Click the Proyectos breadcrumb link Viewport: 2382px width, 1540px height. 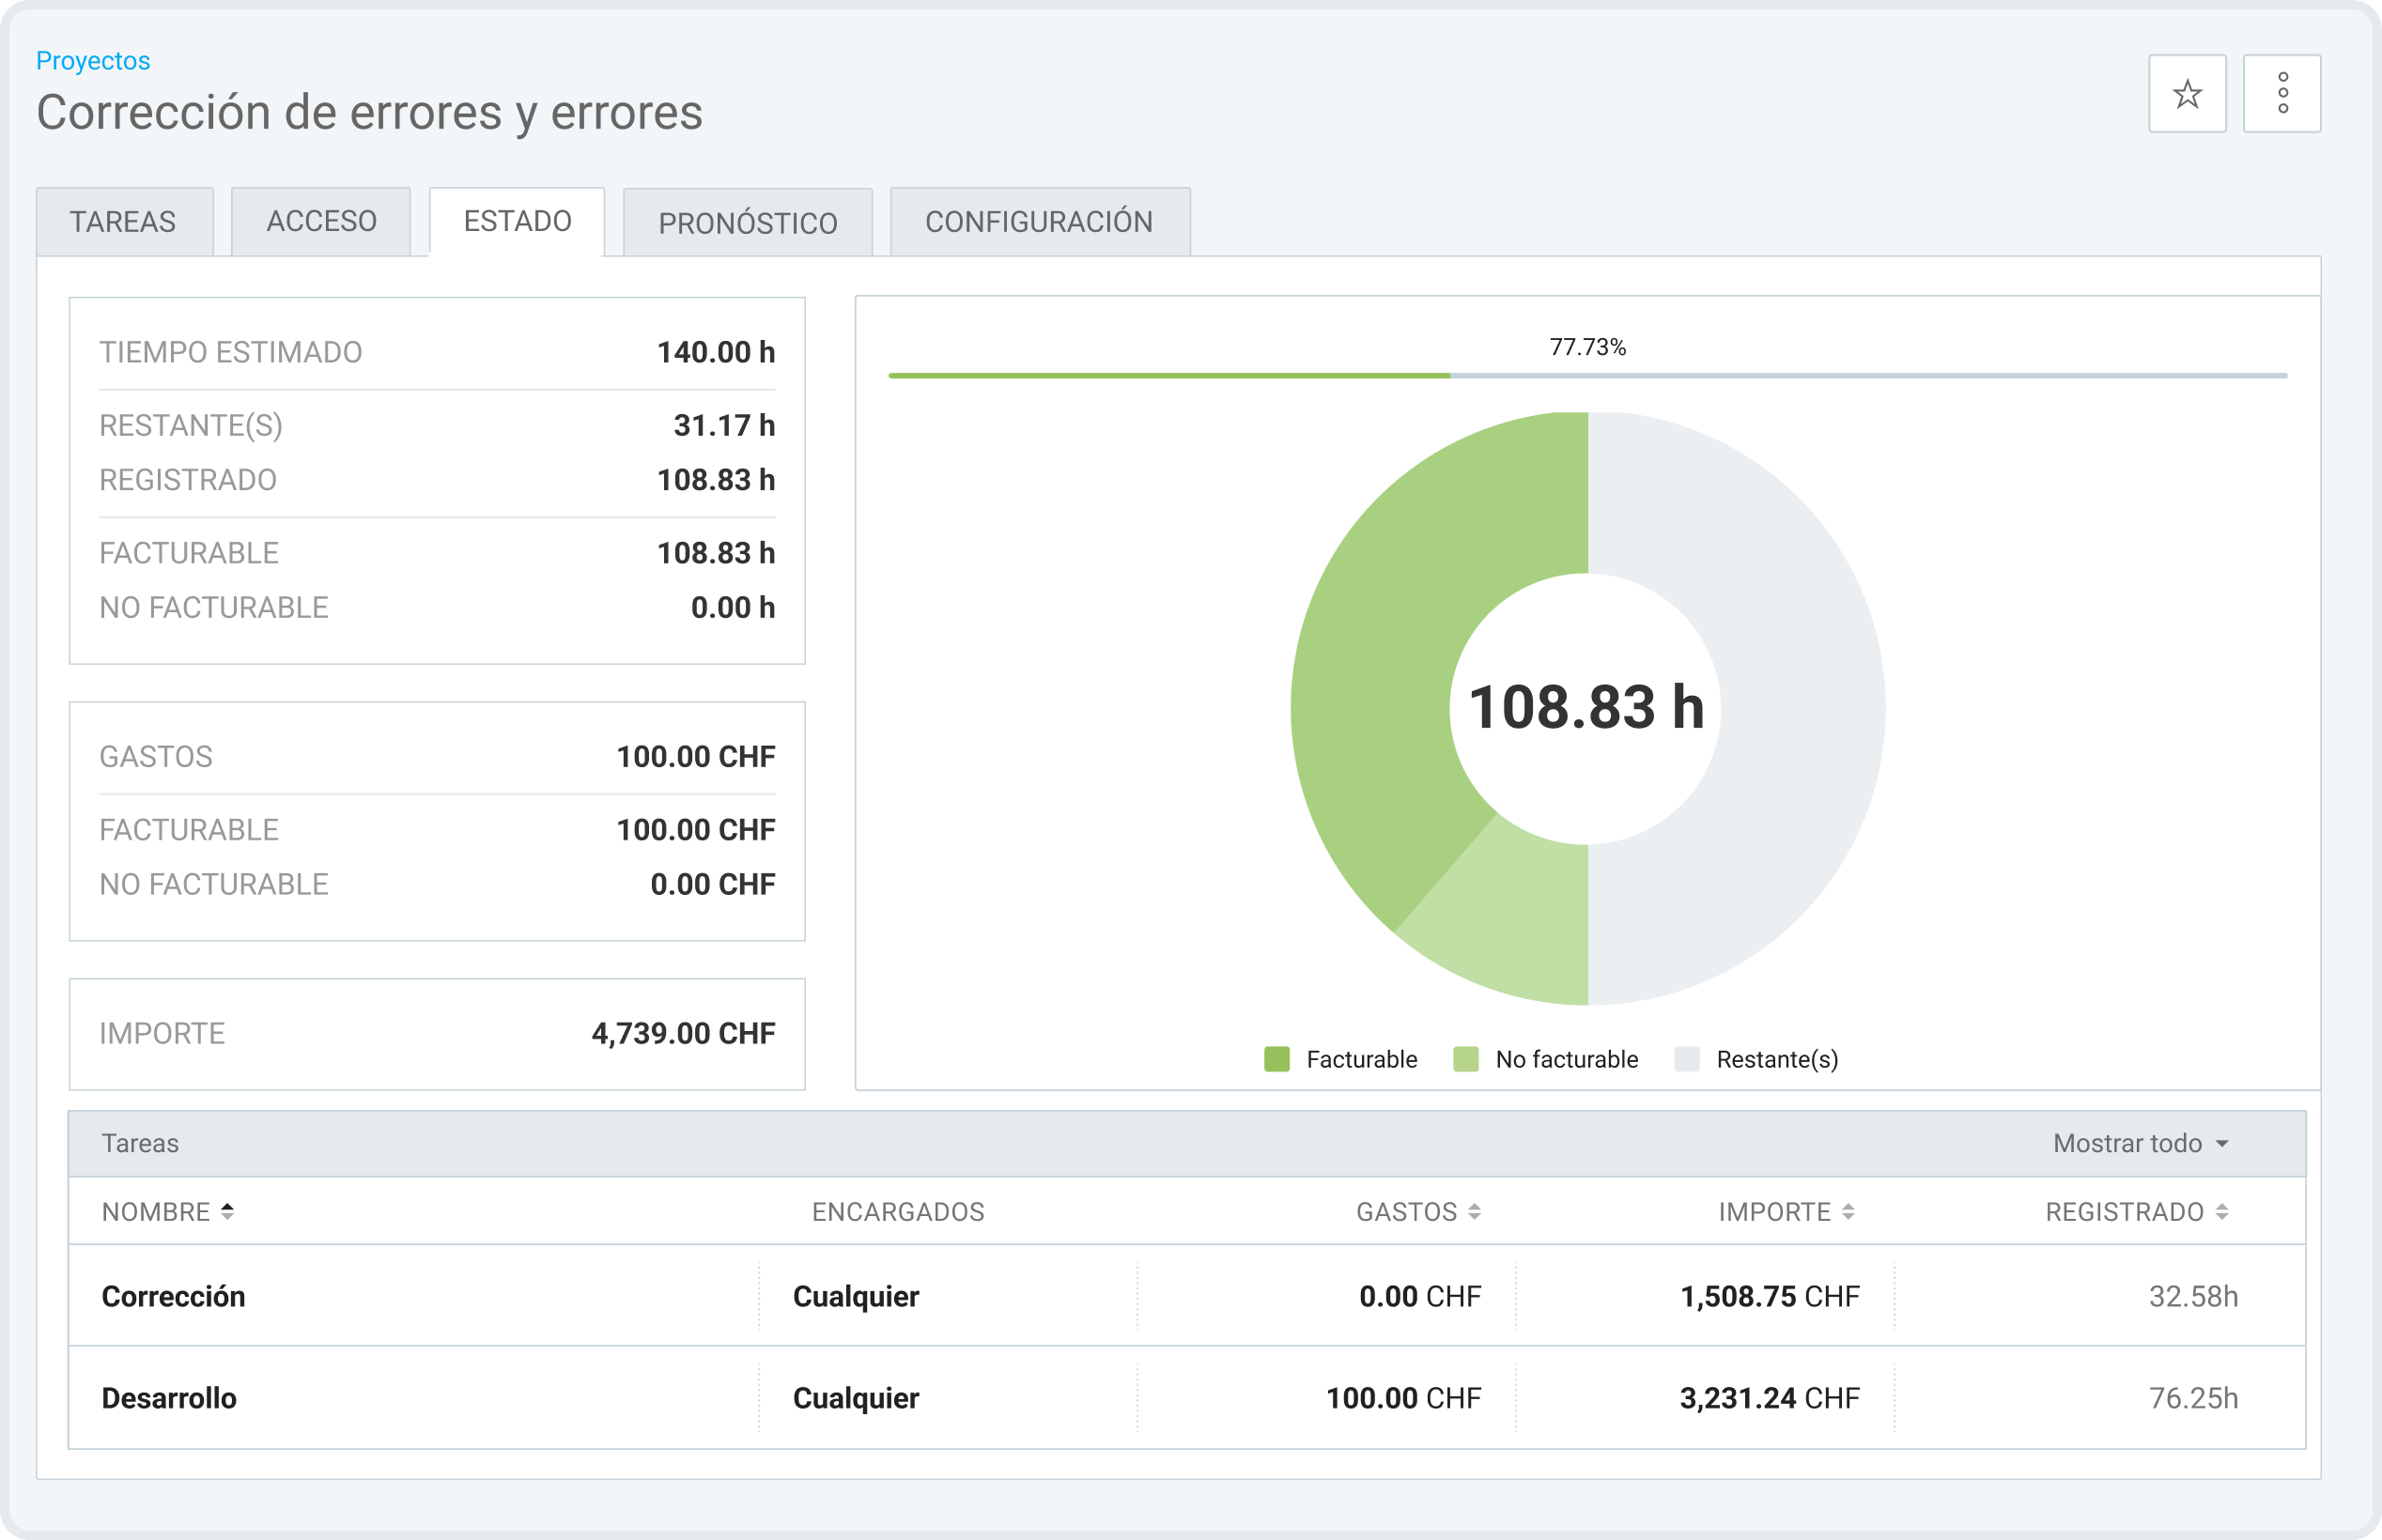coord(93,61)
